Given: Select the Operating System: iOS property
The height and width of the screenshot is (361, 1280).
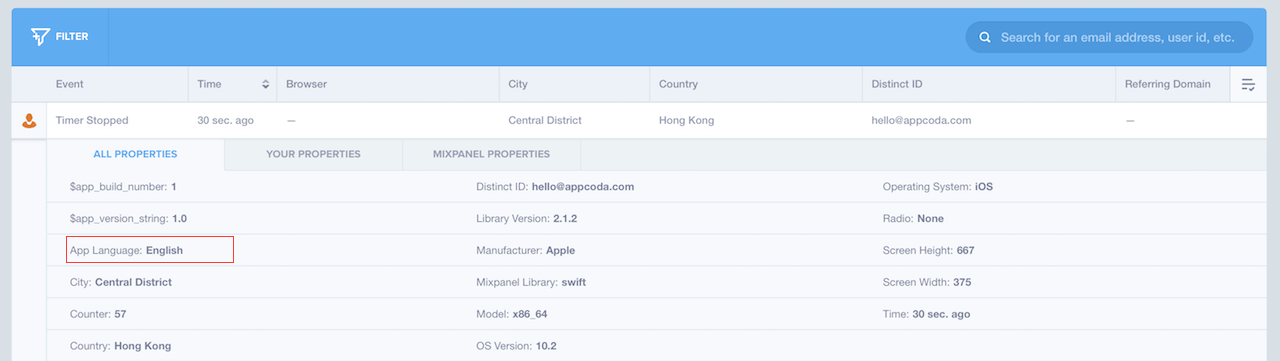Looking at the screenshot, I should 938,187.
